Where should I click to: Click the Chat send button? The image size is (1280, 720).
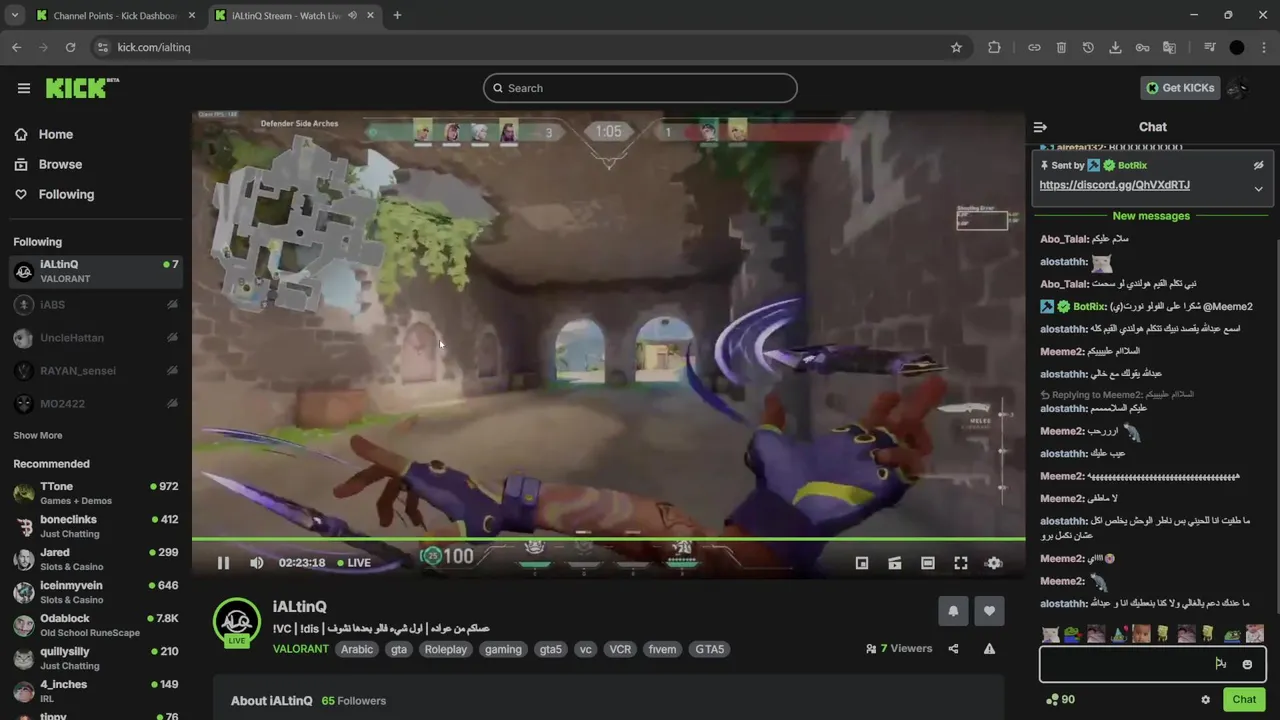coord(1244,700)
